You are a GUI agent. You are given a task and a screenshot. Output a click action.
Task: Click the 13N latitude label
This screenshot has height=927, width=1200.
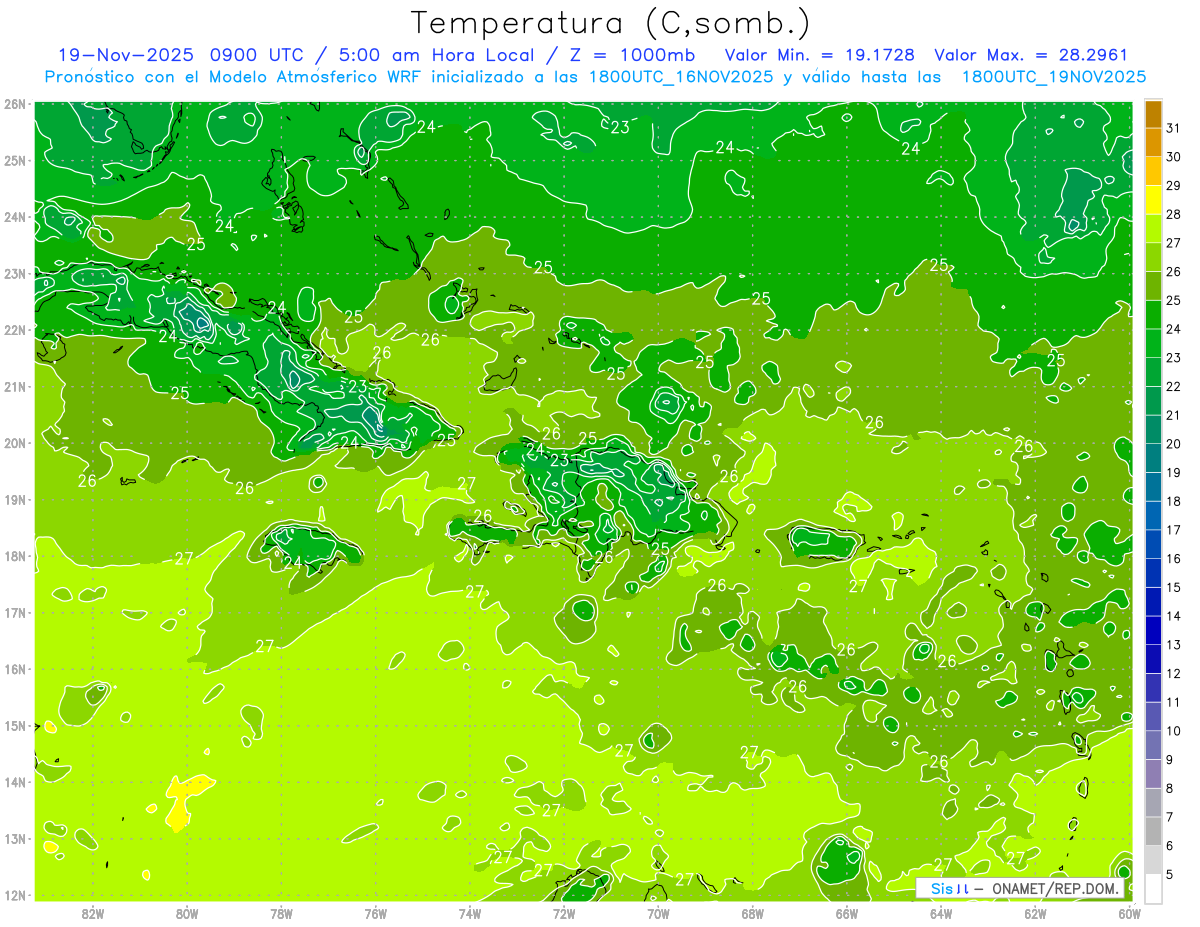coord(15,839)
